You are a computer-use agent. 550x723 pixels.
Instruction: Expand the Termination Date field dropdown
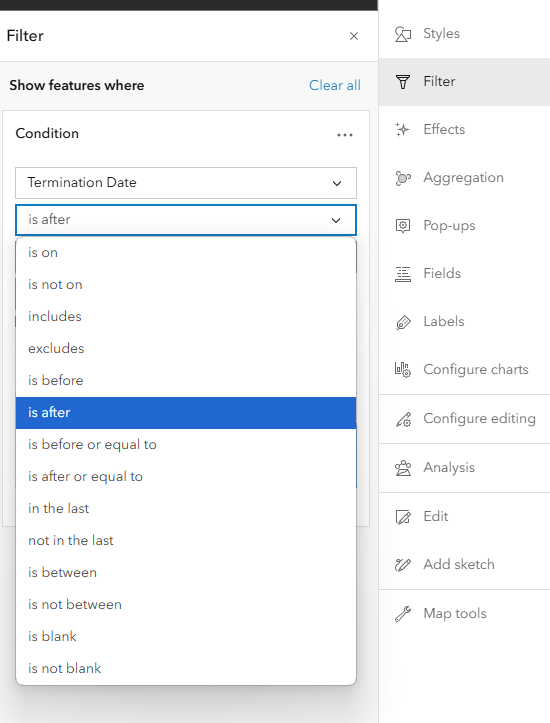click(x=186, y=183)
